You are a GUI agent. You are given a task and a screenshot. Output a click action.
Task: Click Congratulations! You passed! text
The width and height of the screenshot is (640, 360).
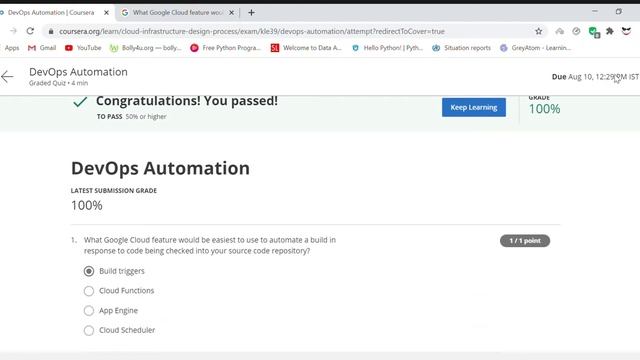[187, 101]
